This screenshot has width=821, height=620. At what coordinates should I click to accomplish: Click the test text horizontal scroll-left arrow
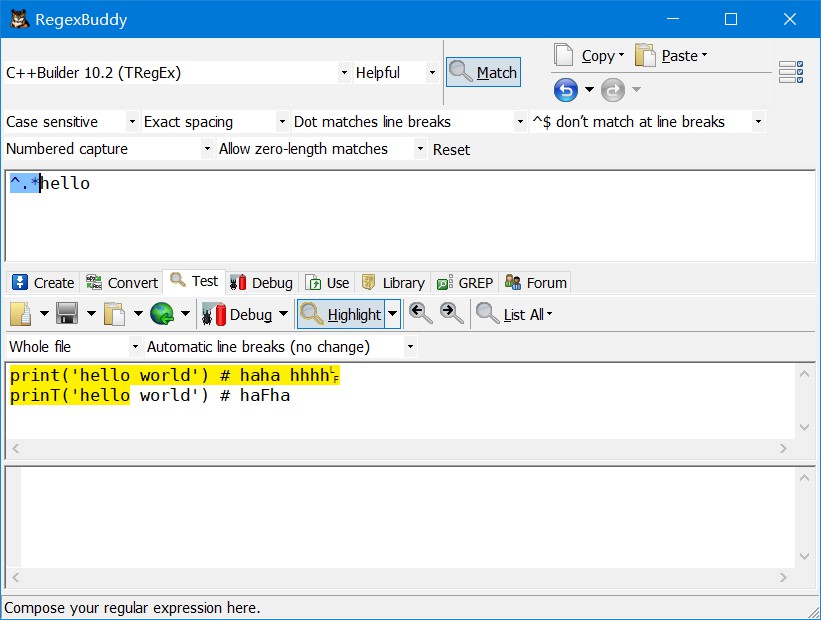pyautogui.click(x=16, y=448)
